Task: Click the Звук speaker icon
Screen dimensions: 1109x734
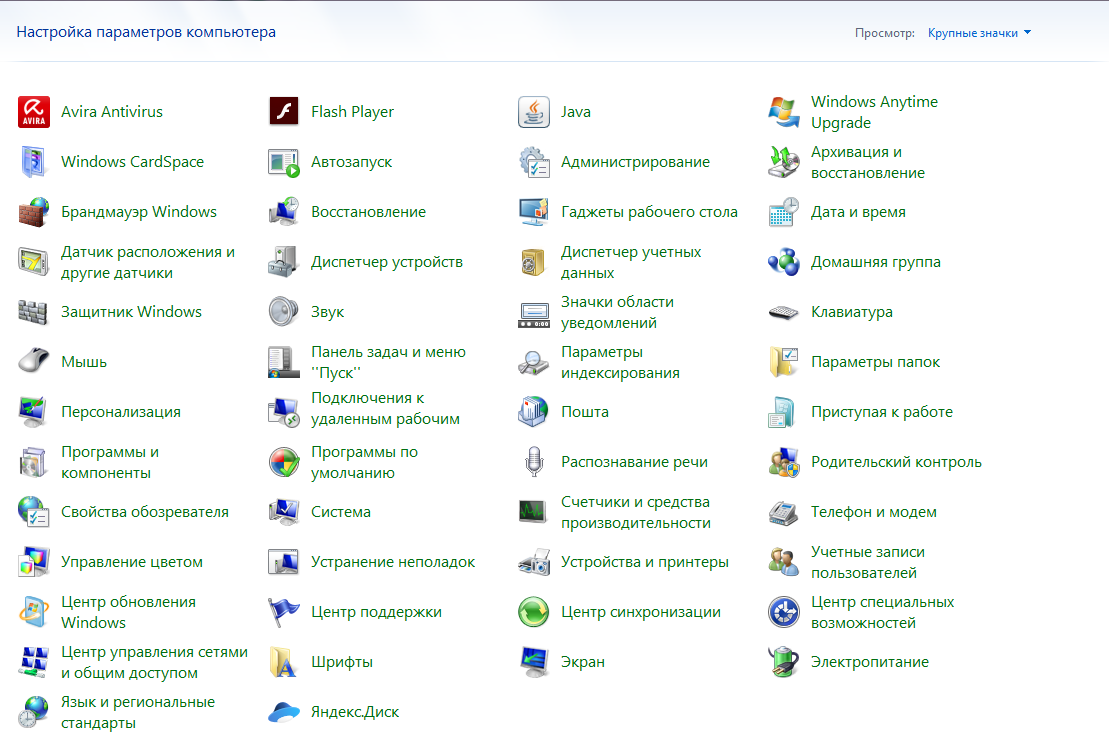Action: pyautogui.click(x=284, y=312)
